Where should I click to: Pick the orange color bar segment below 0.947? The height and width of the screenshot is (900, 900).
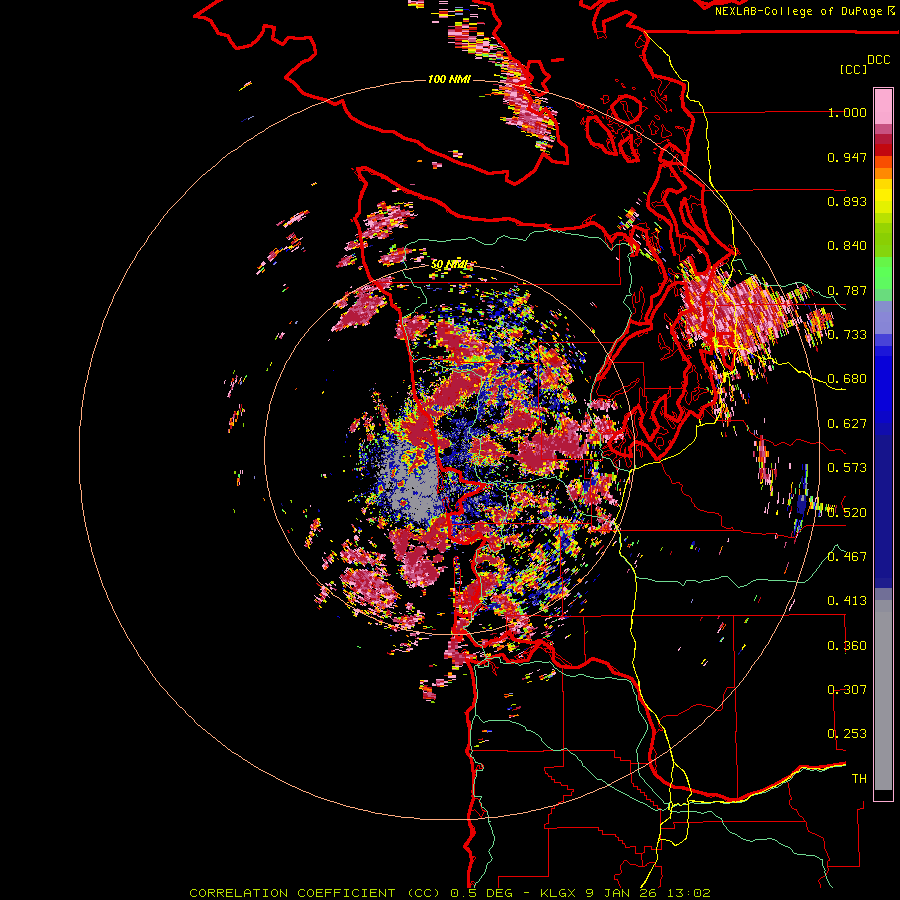(883, 173)
